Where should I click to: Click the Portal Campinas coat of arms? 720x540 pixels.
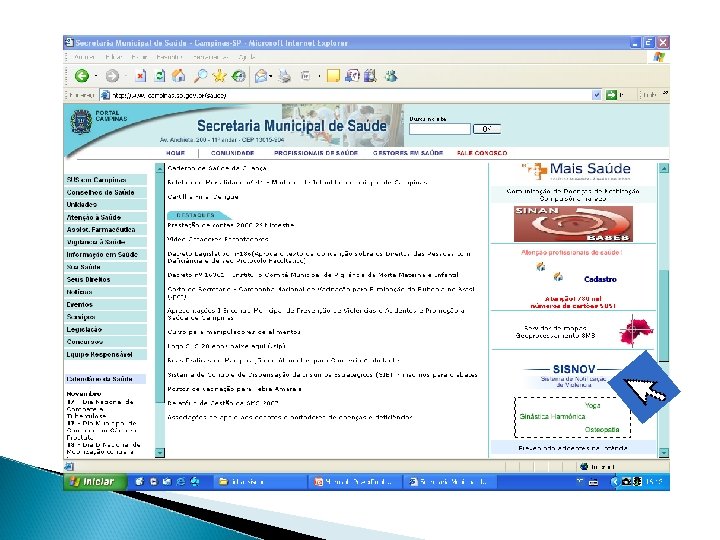coord(81,122)
